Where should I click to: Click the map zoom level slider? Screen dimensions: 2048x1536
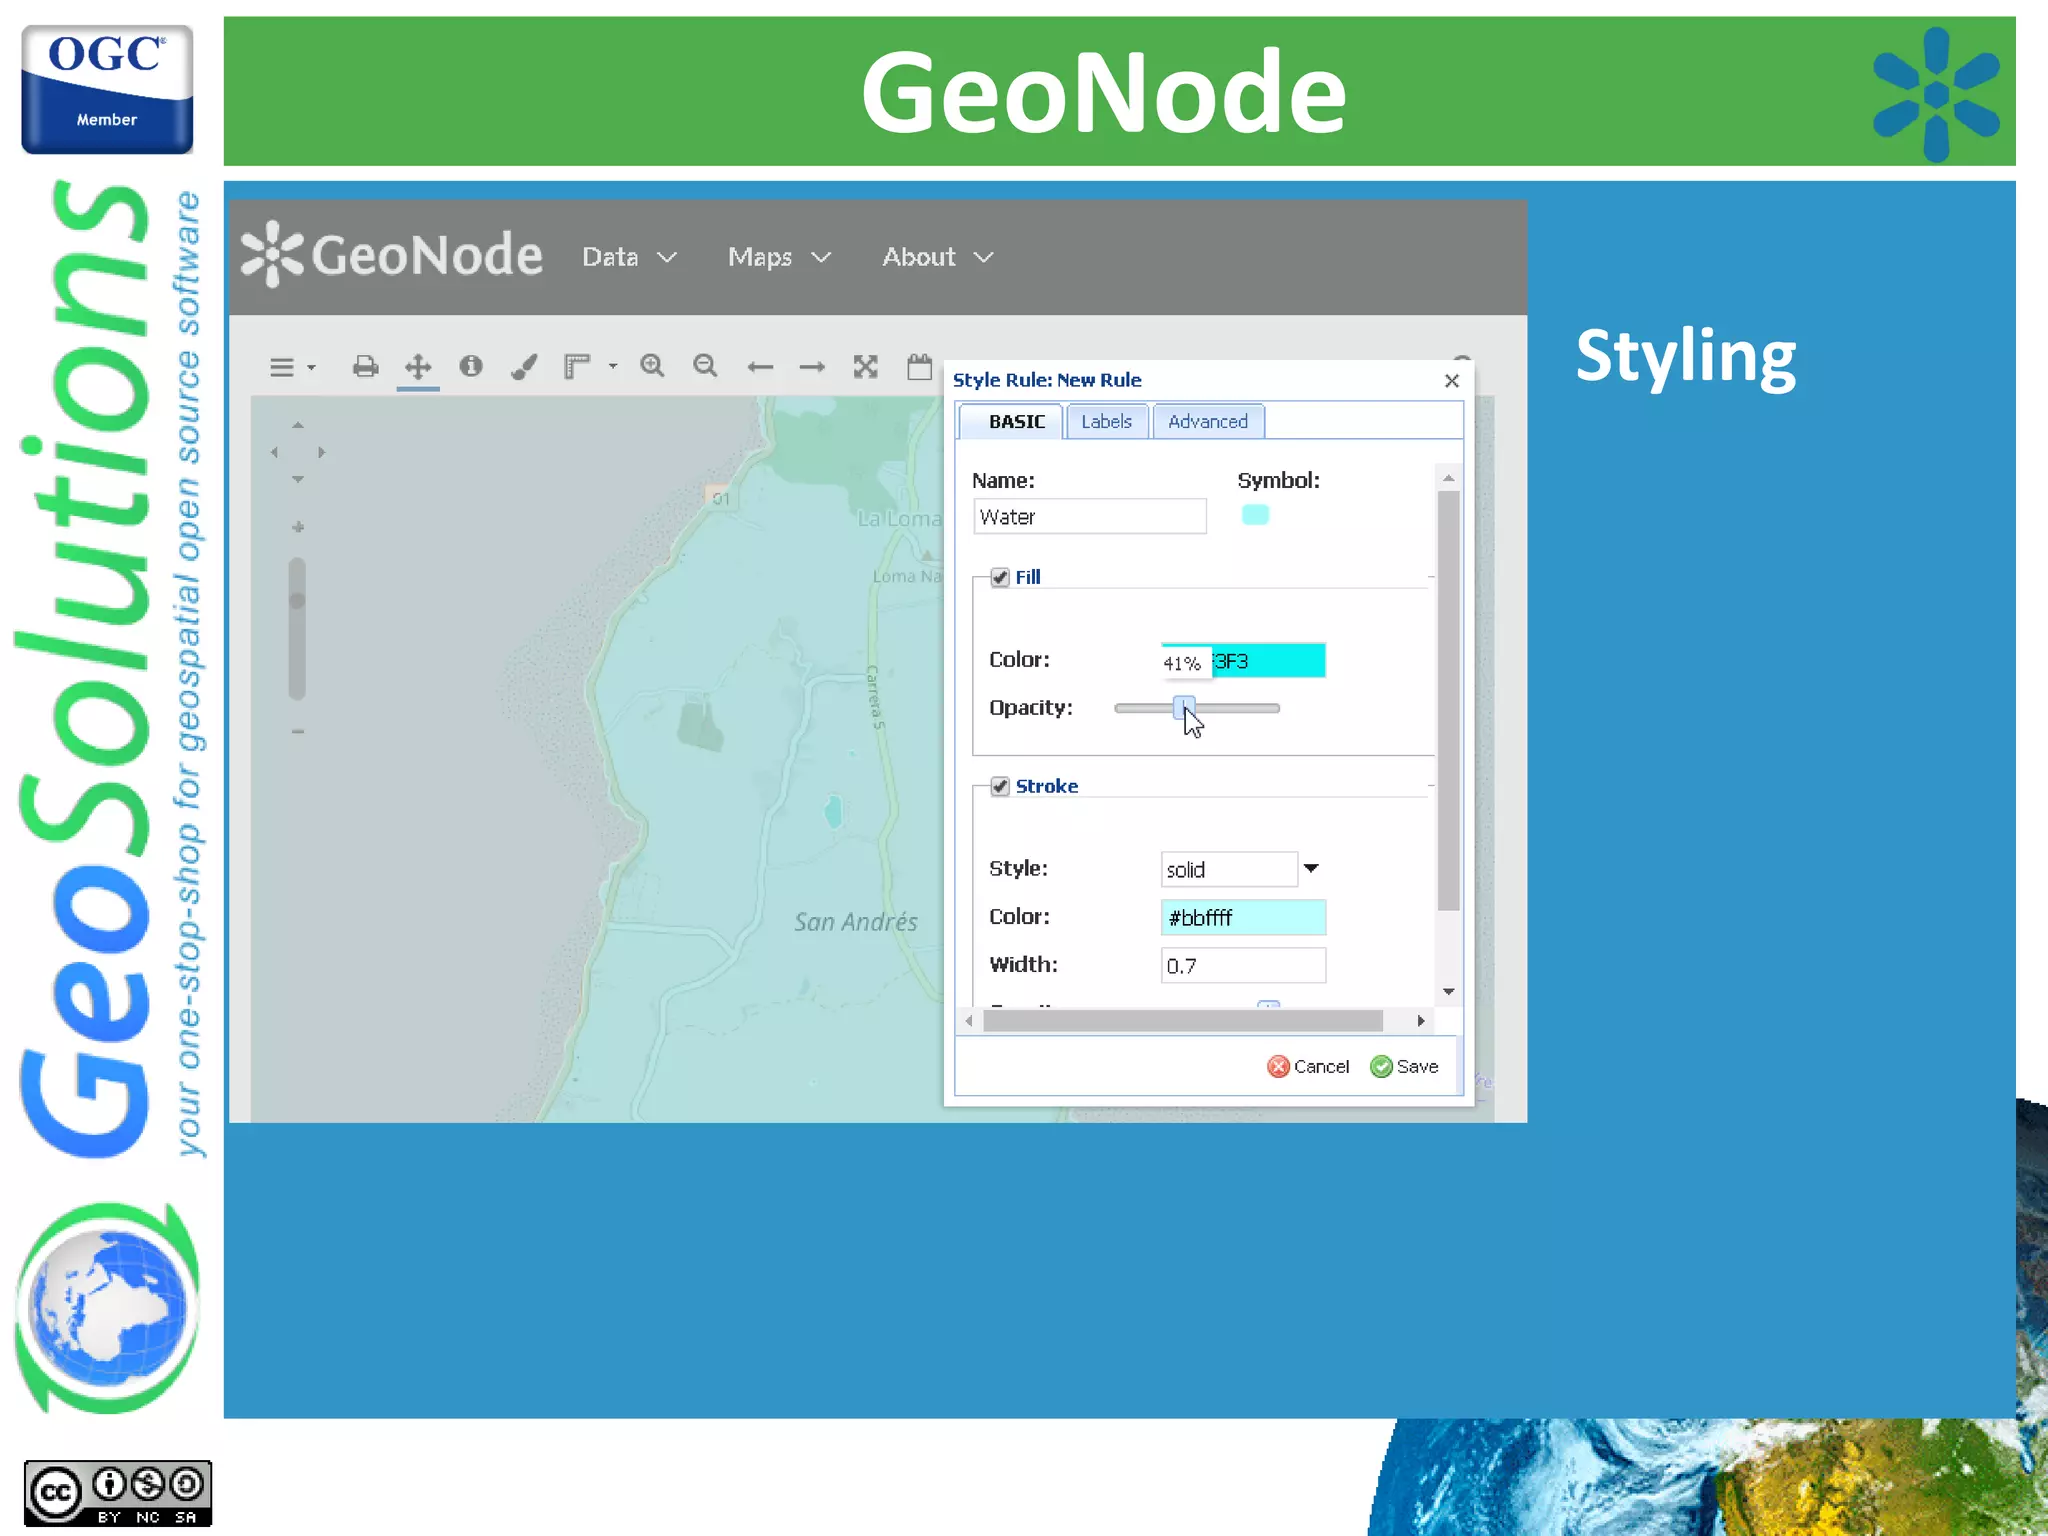pos(297,629)
